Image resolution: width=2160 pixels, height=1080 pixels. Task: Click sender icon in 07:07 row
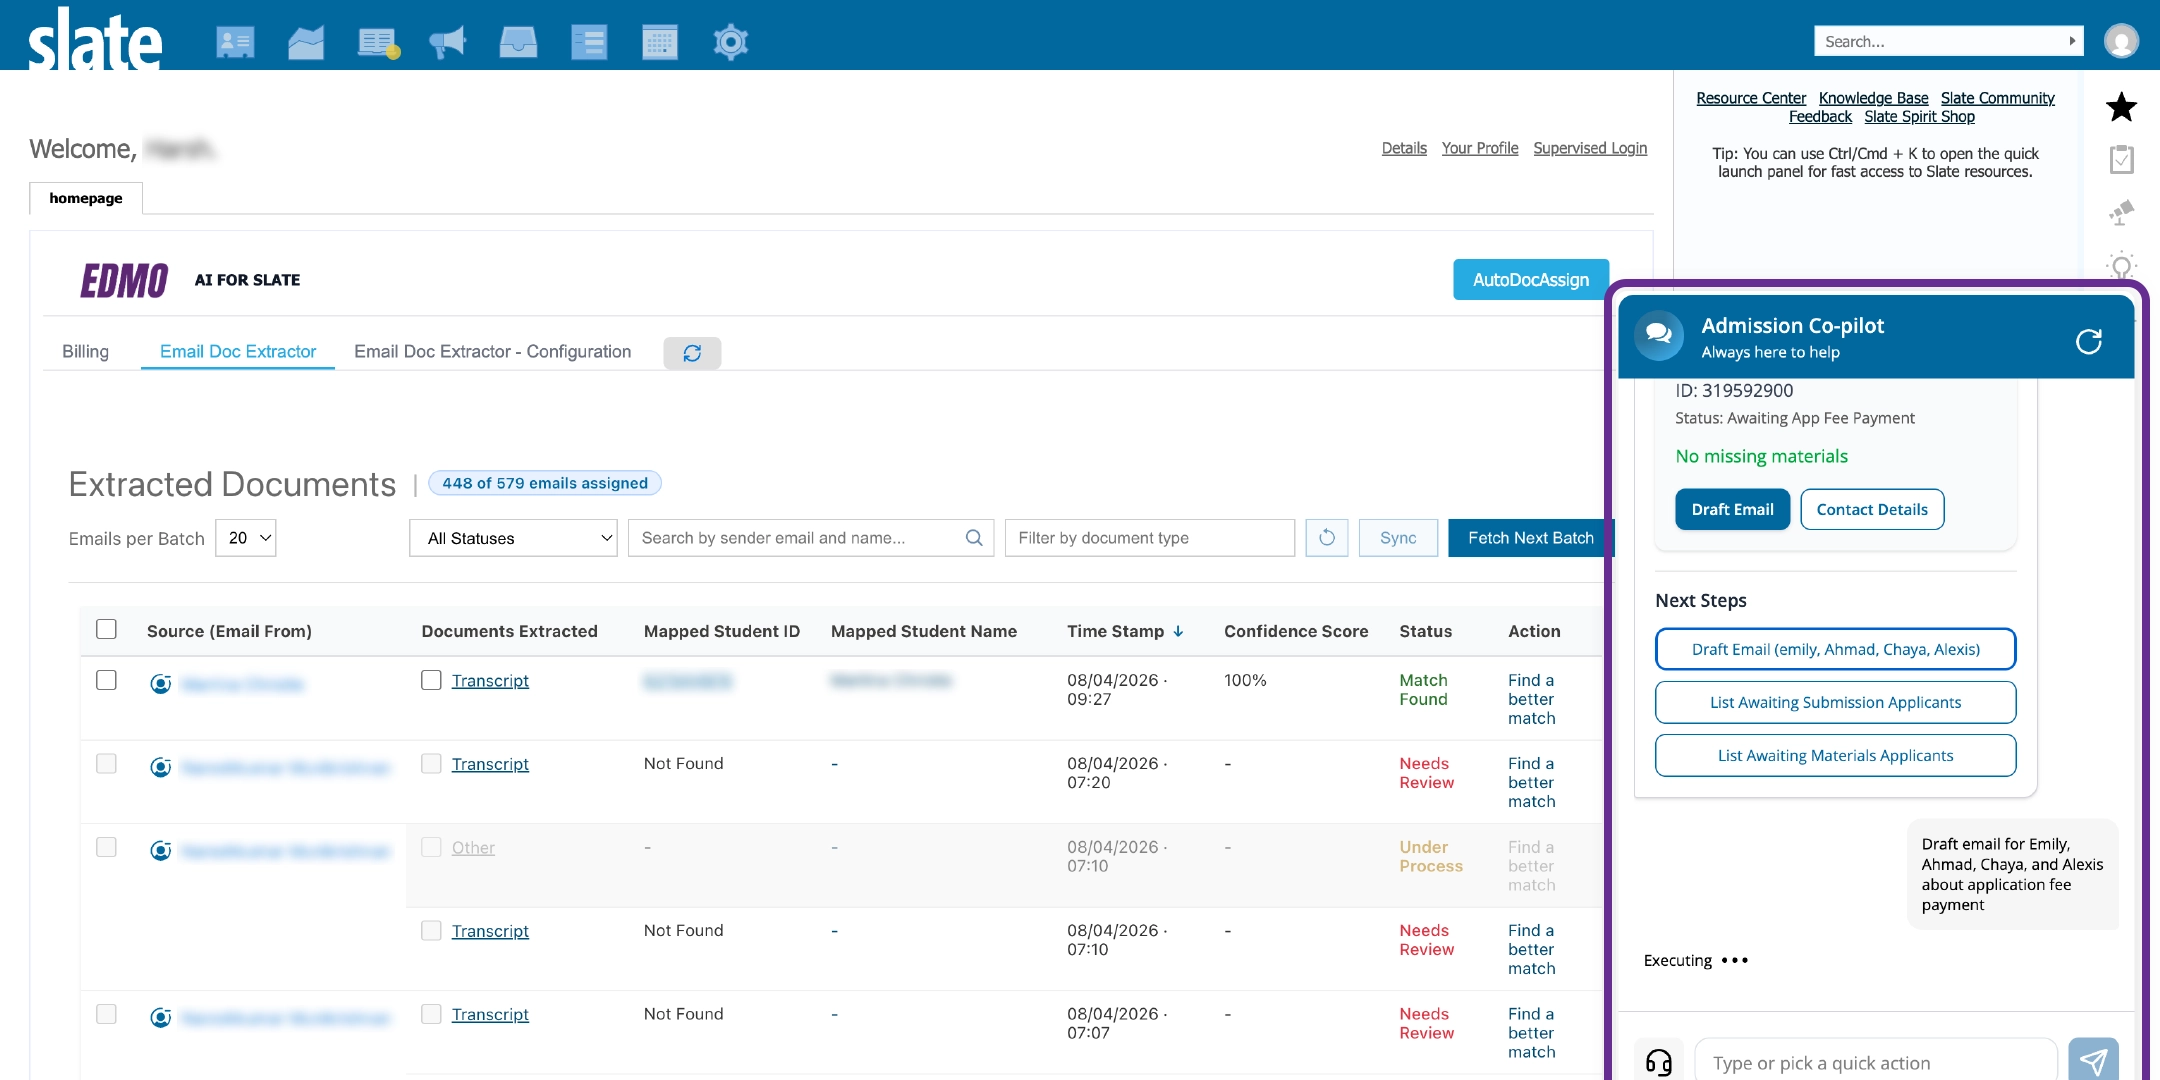click(160, 1017)
